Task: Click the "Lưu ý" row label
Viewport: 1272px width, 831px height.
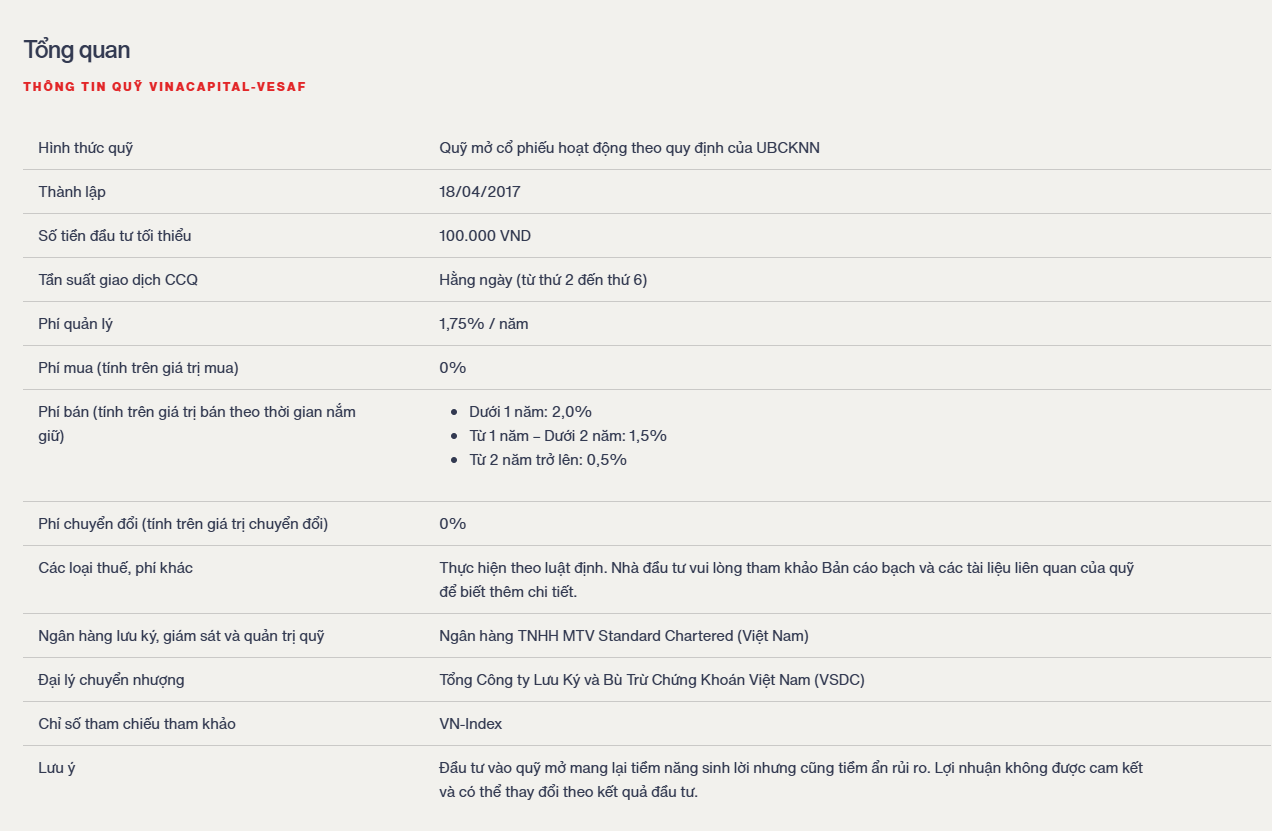Action: (56, 768)
